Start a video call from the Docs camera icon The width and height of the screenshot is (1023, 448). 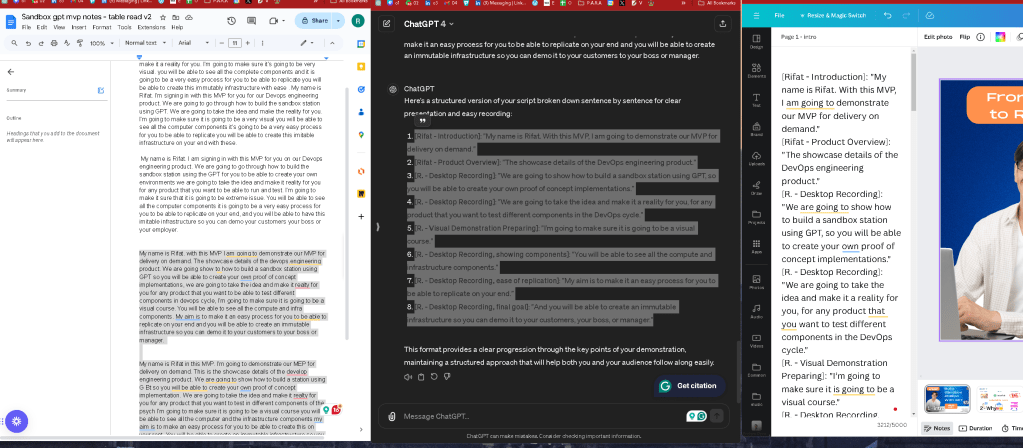point(274,21)
